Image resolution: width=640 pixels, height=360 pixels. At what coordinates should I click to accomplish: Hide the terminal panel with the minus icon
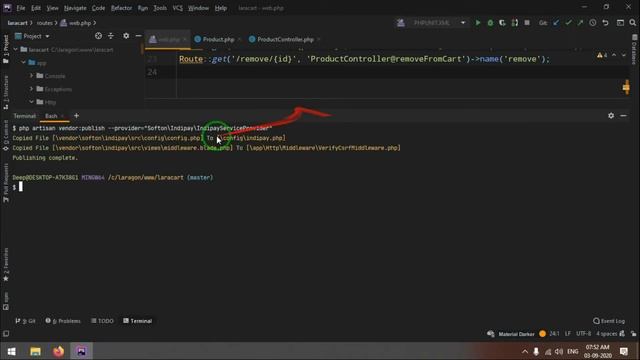click(x=623, y=116)
